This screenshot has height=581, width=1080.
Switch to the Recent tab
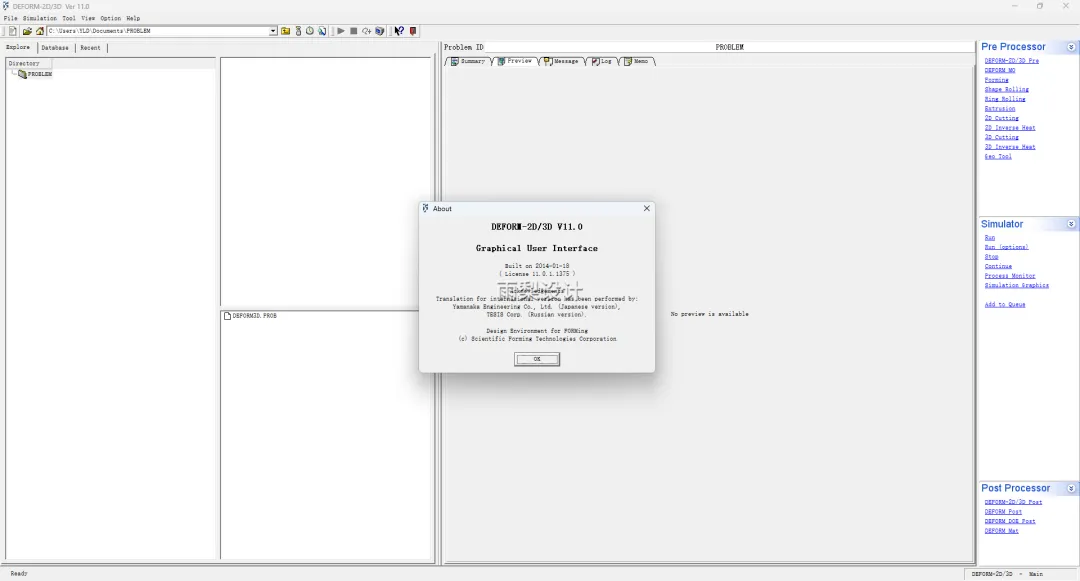pos(90,47)
